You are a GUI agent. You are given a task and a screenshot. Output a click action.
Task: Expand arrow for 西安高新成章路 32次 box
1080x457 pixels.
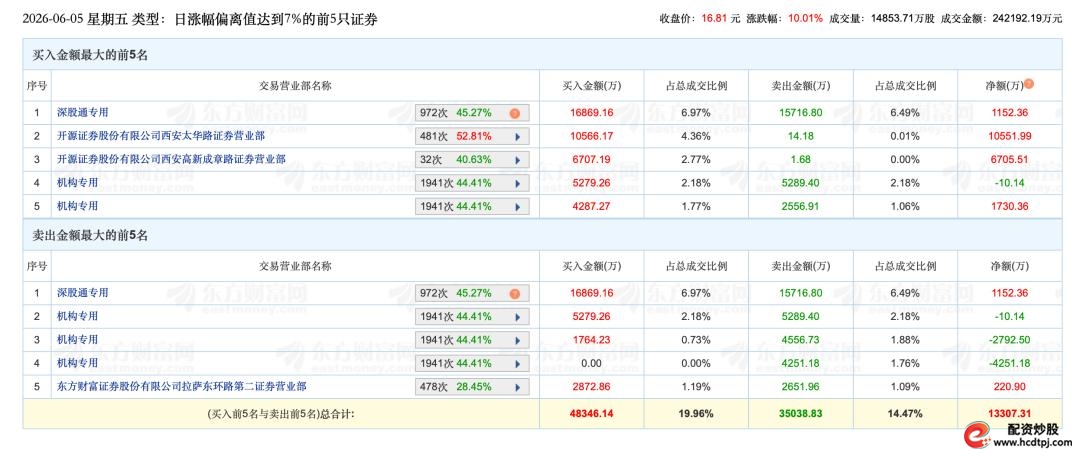click(518, 160)
